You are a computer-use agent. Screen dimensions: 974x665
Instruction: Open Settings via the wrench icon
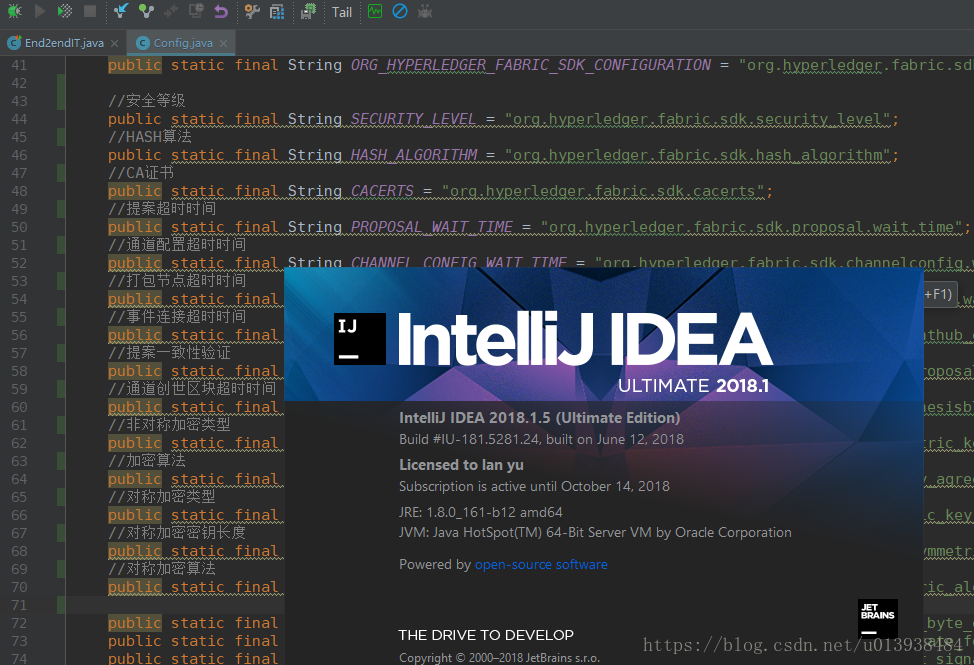pos(252,11)
